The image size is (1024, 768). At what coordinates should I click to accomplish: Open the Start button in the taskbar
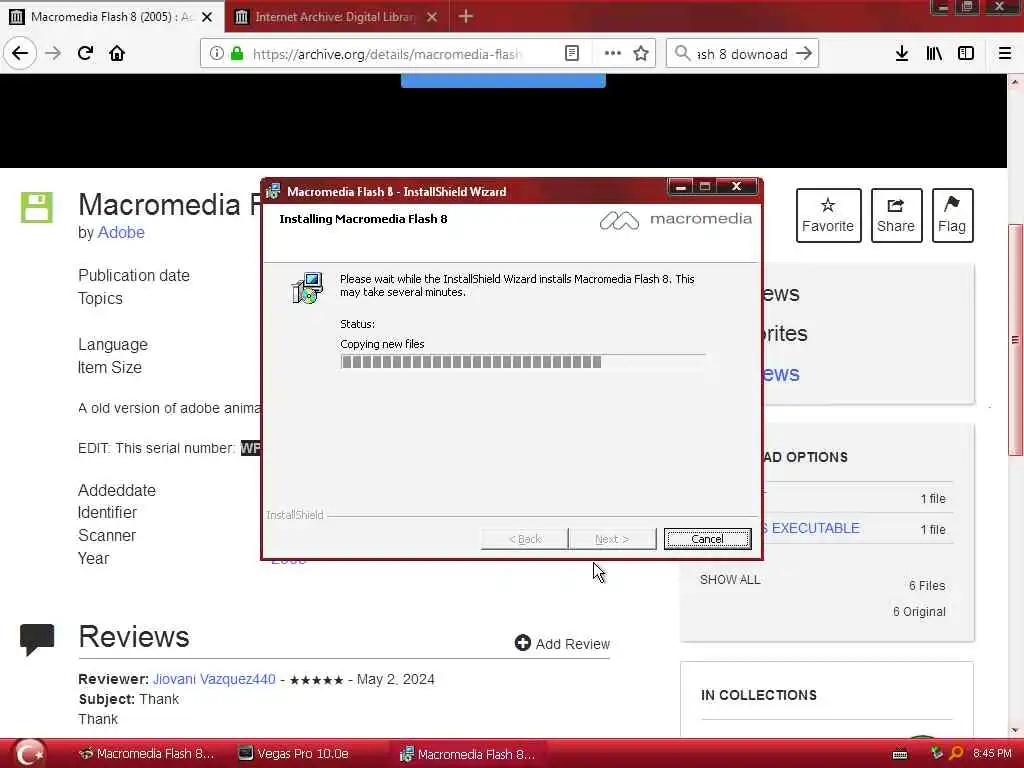(x=28, y=752)
